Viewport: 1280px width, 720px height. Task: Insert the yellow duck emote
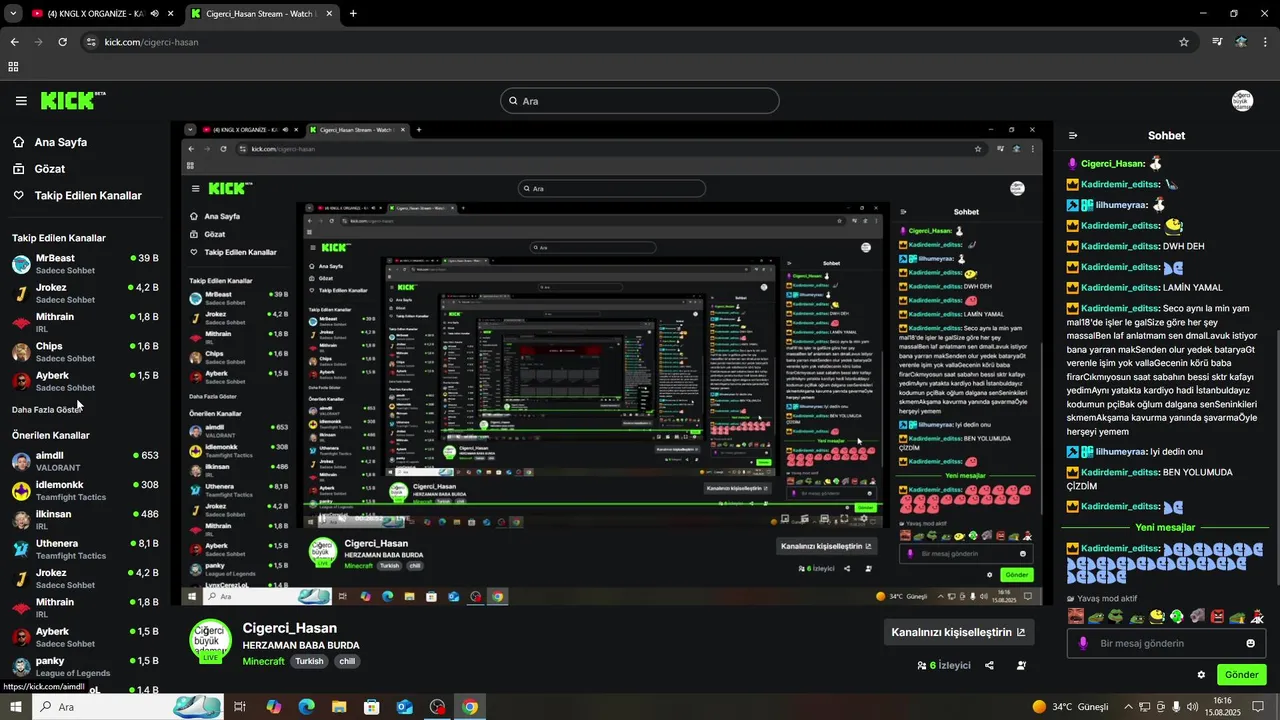tap(1157, 616)
